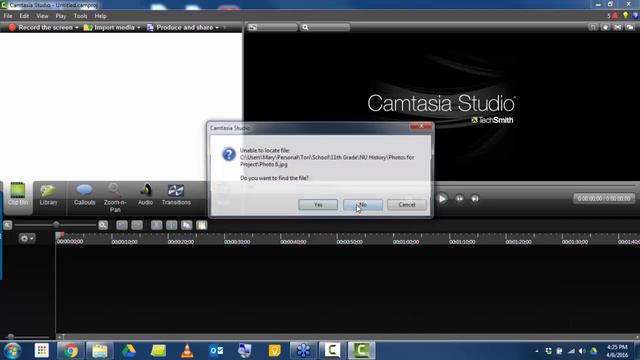This screenshot has height=360, width=640.
Task: Click the cut button on timeline toolbar
Action: click(156, 225)
